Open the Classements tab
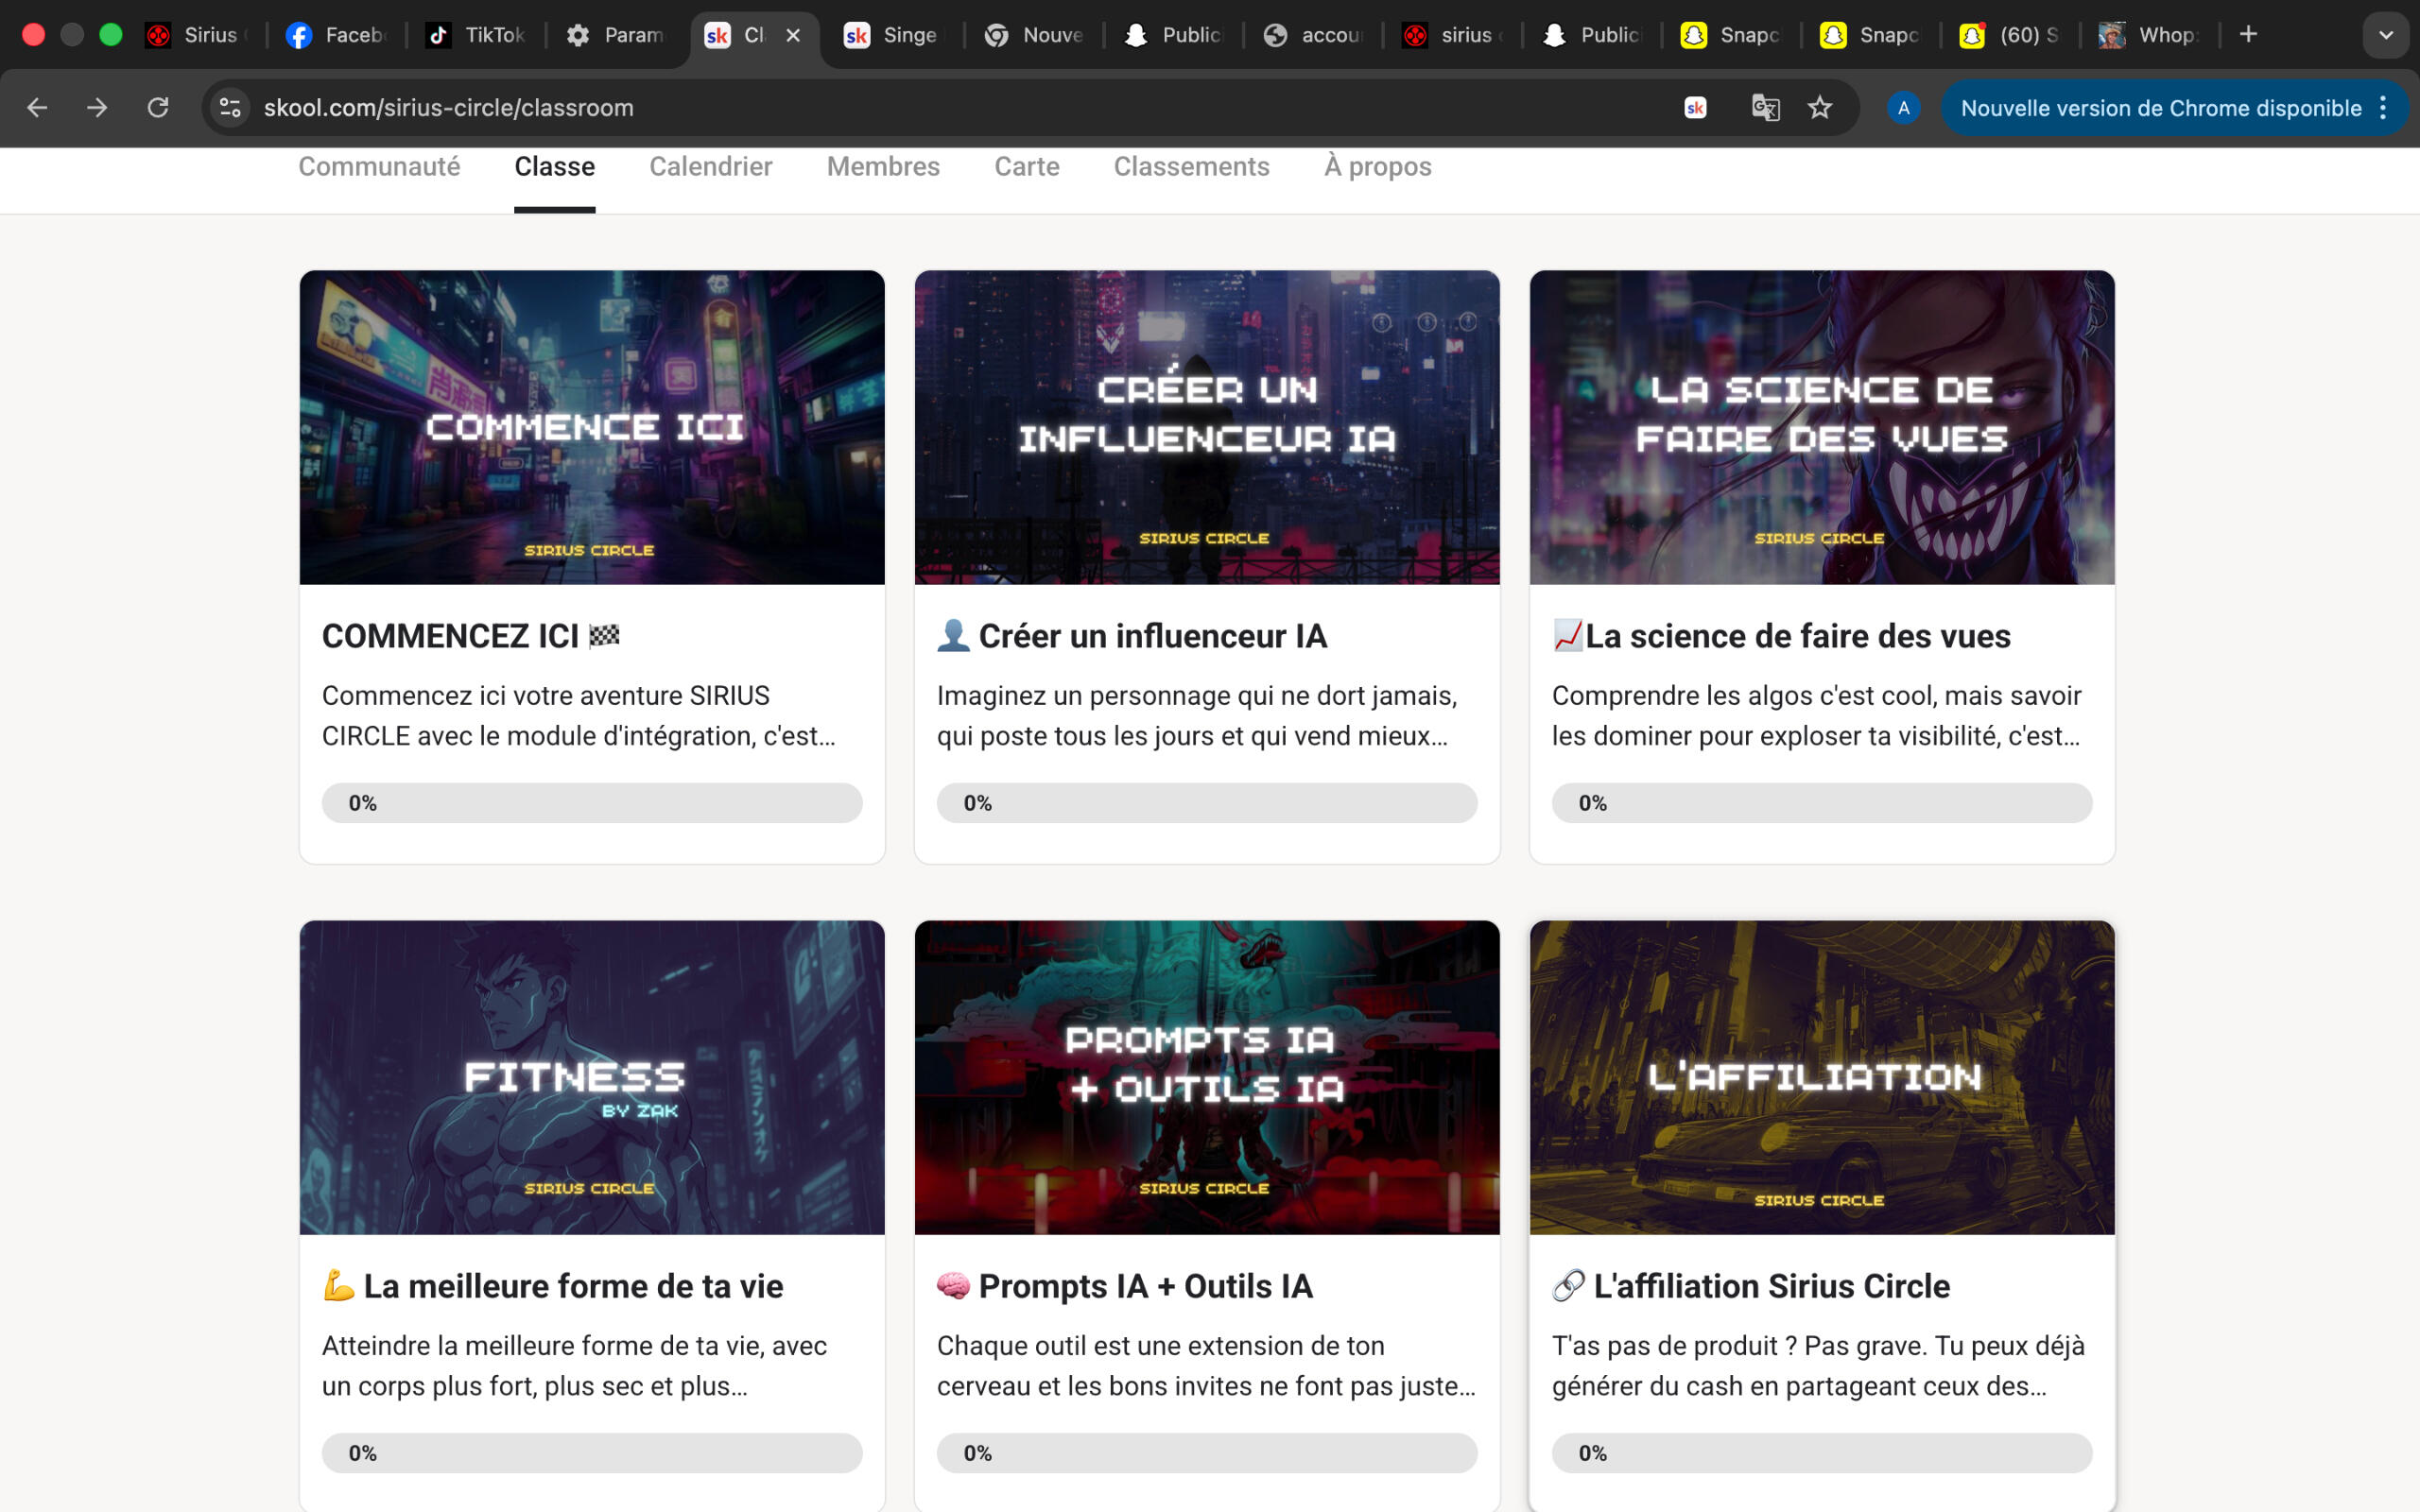 (x=1191, y=166)
